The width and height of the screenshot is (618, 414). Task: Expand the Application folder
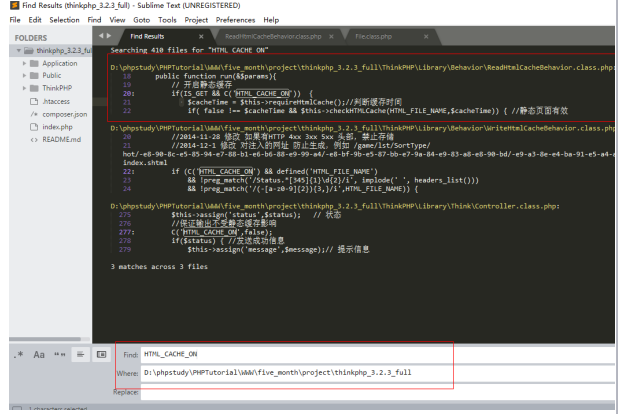(24, 63)
